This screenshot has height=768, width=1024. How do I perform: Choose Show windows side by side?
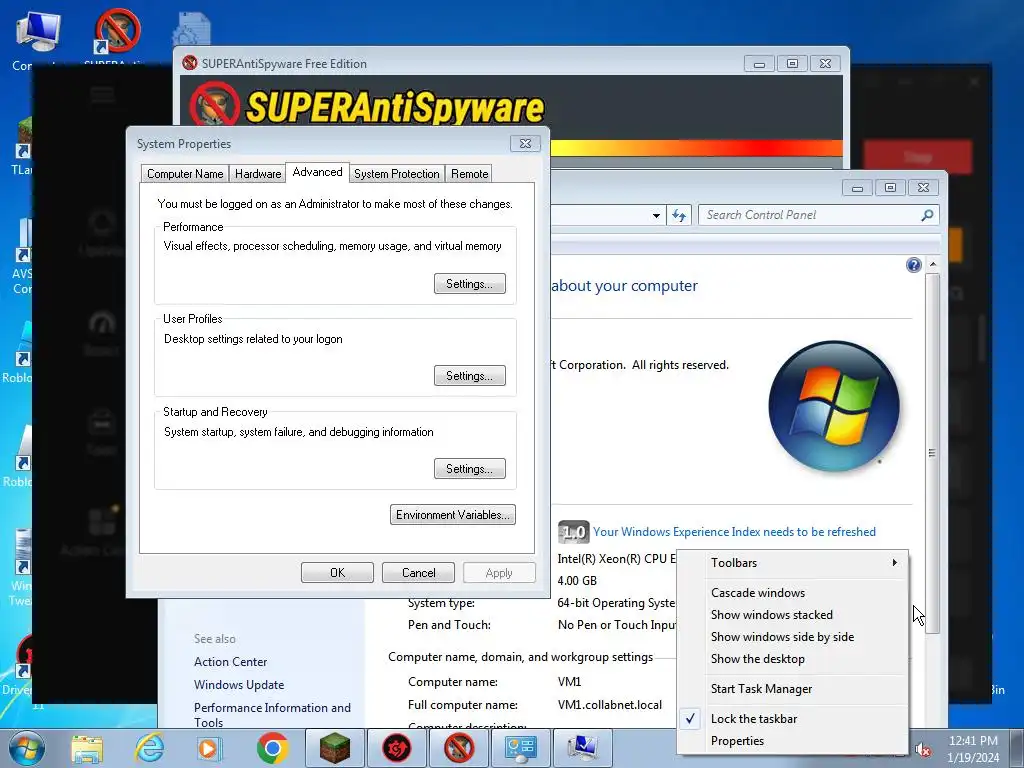click(x=793, y=637)
